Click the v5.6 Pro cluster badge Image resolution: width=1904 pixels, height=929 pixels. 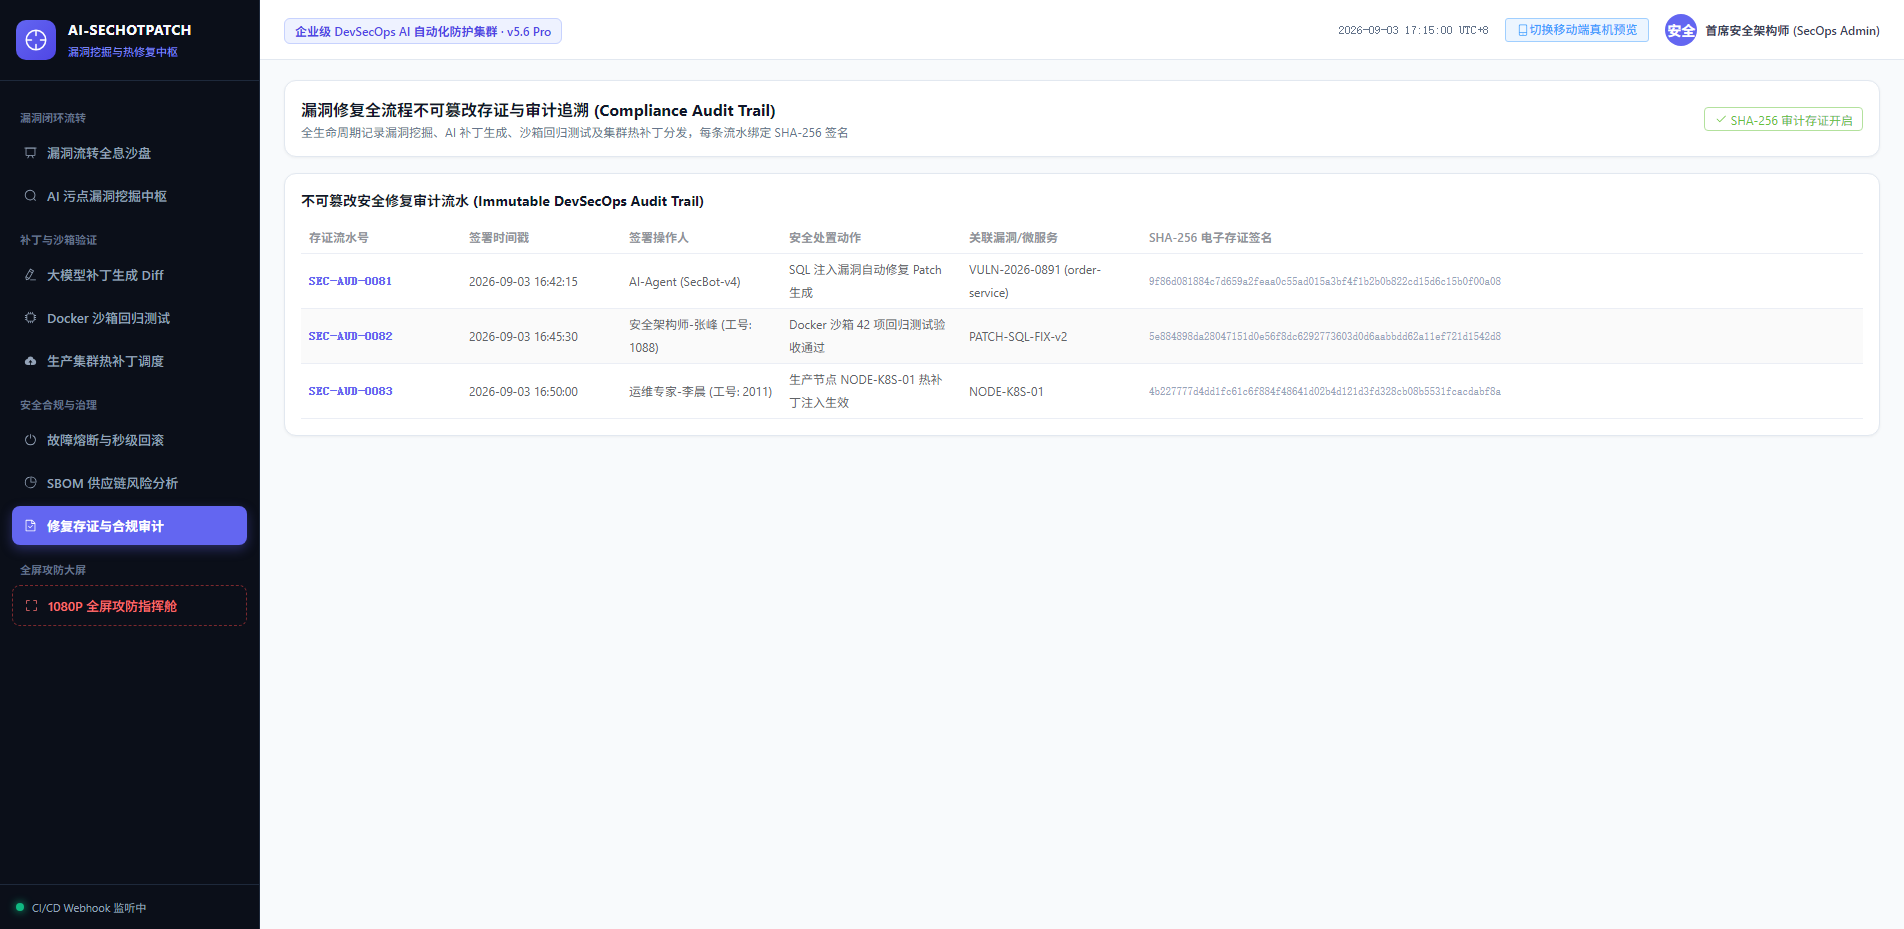click(x=423, y=31)
